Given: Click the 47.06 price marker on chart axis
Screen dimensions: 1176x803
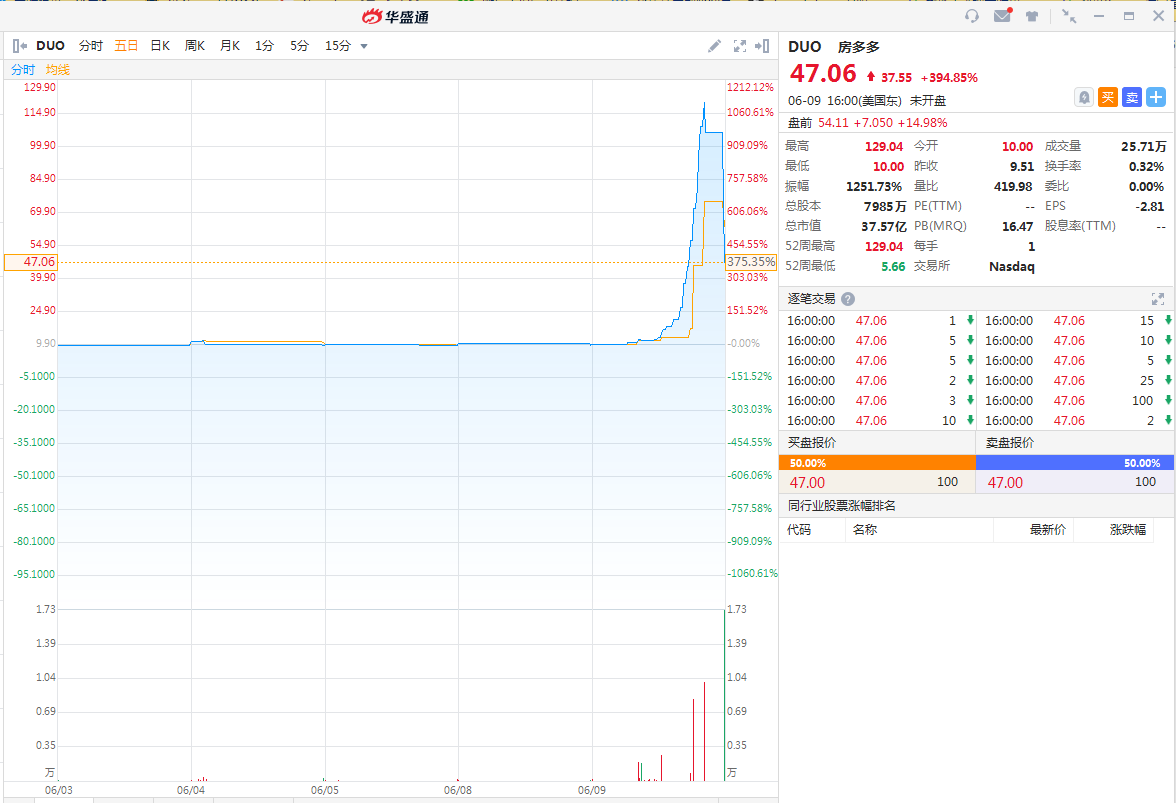Looking at the screenshot, I should click(x=31, y=262).
